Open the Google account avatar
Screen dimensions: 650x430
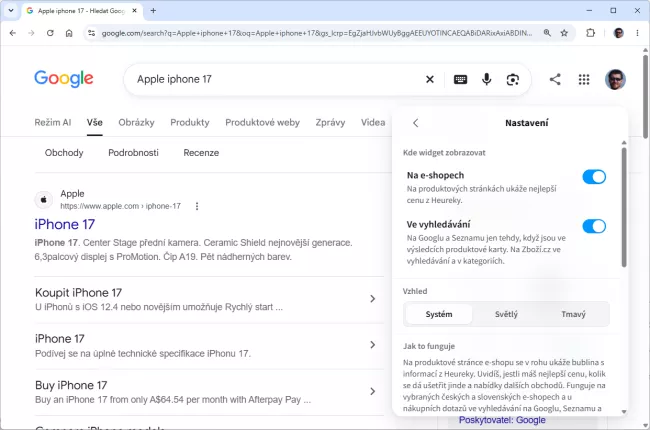pyautogui.click(x=615, y=79)
